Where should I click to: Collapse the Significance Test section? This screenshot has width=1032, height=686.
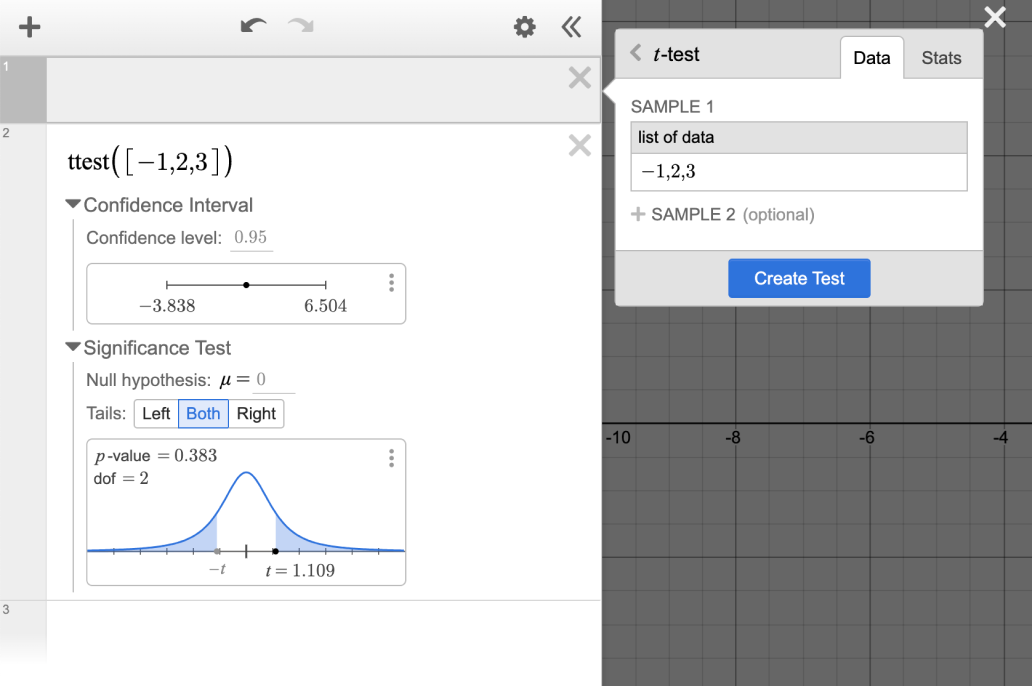coord(73,348)
